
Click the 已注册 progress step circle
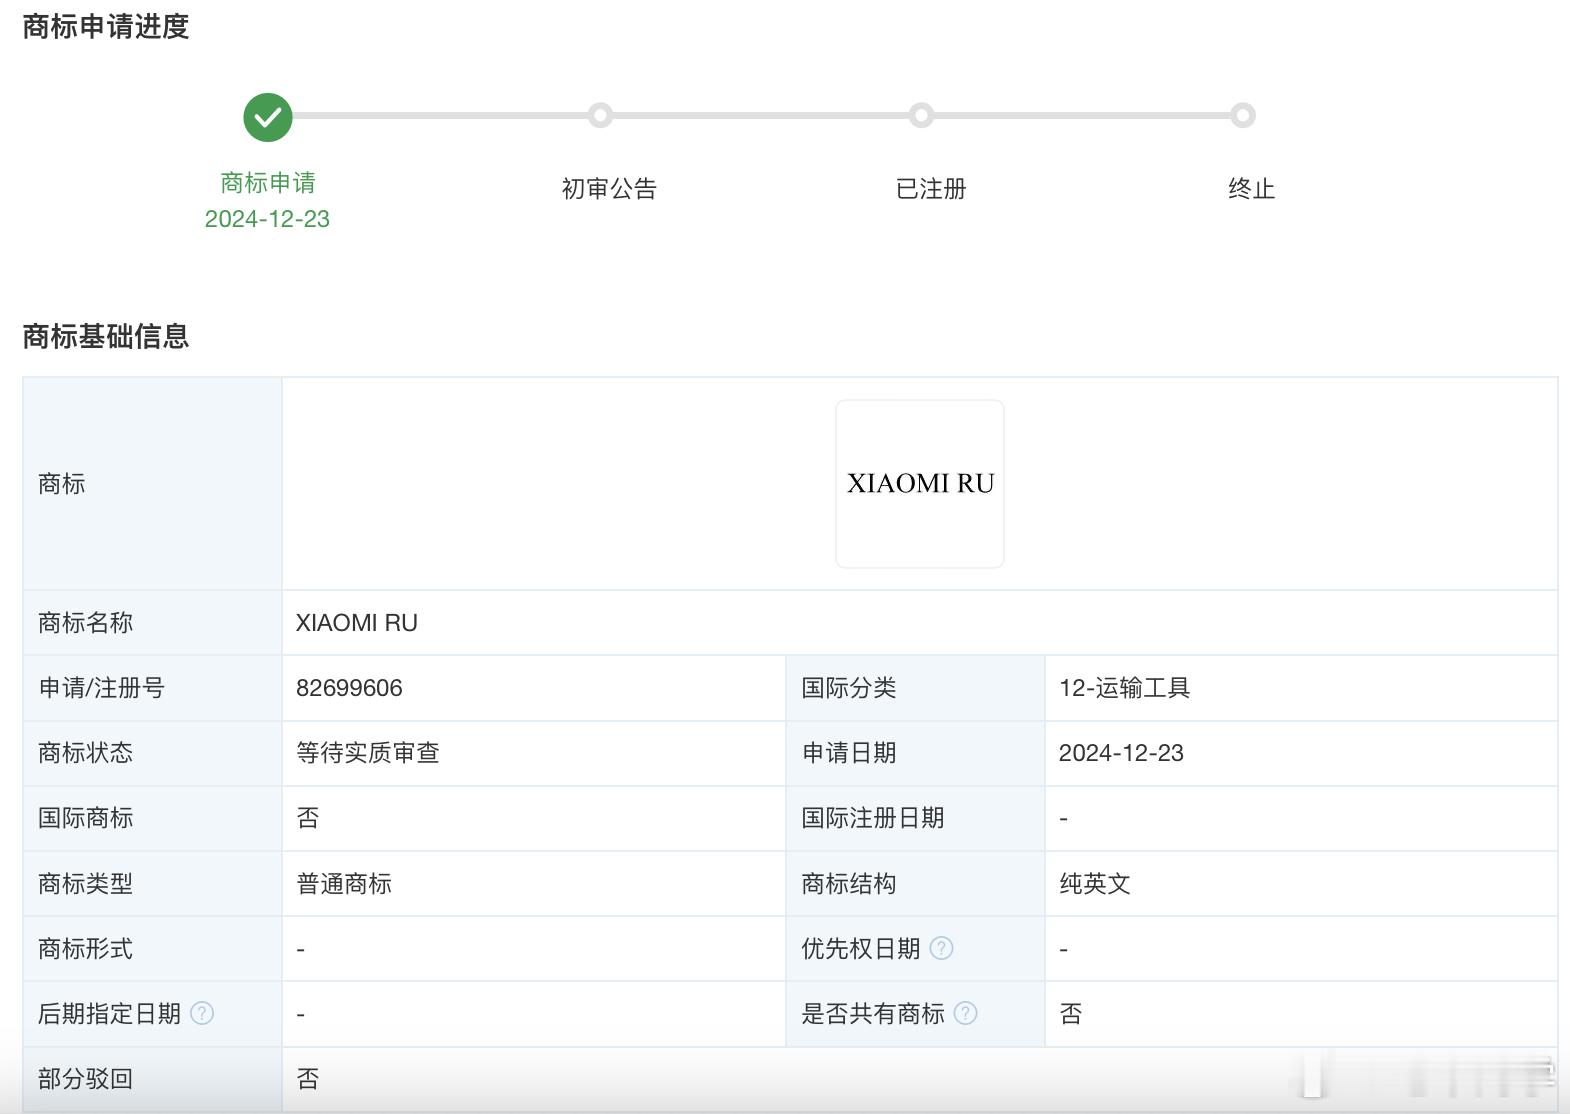921,116
